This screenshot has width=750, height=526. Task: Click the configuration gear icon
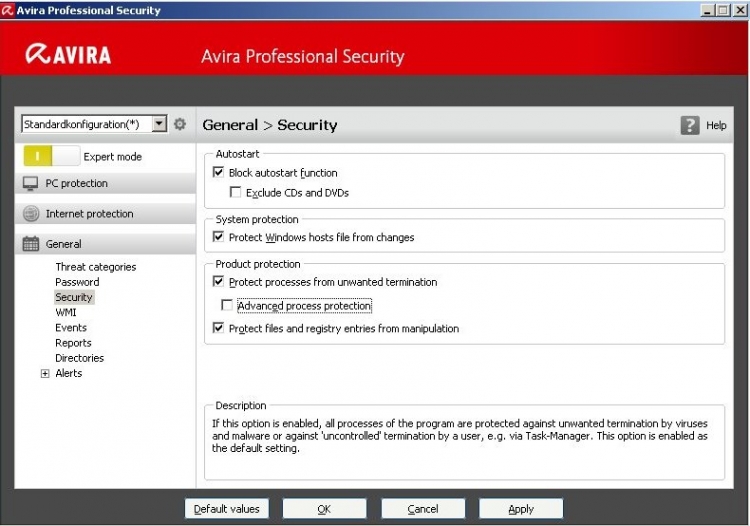click(180, 124)
